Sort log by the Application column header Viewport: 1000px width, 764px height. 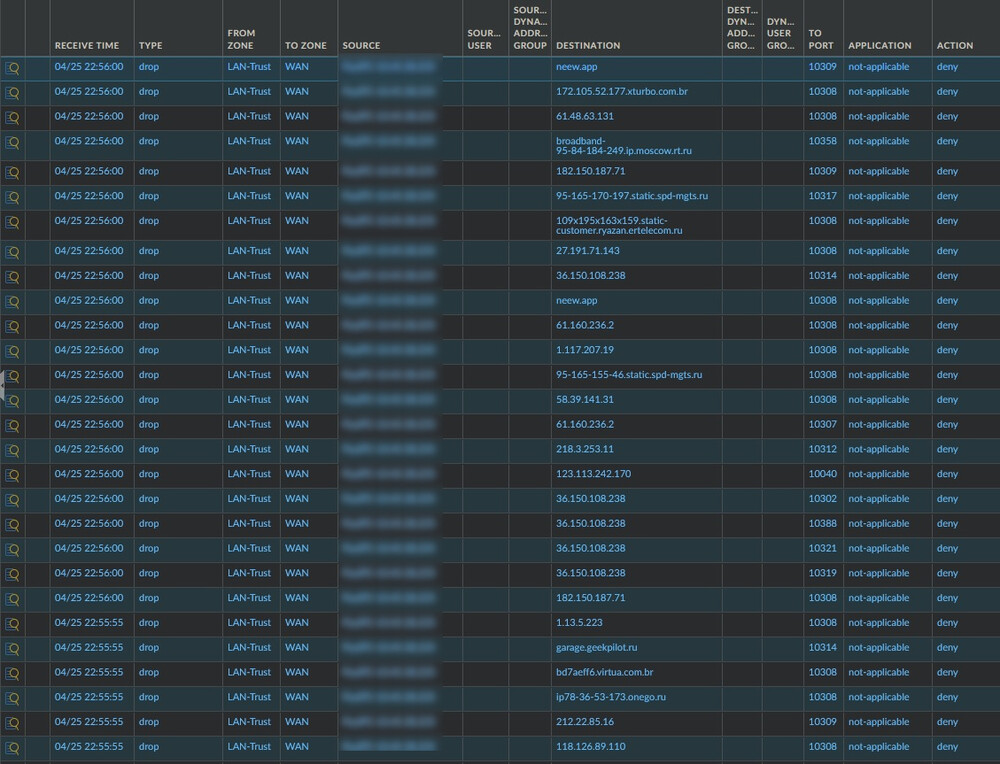point(879,45)
